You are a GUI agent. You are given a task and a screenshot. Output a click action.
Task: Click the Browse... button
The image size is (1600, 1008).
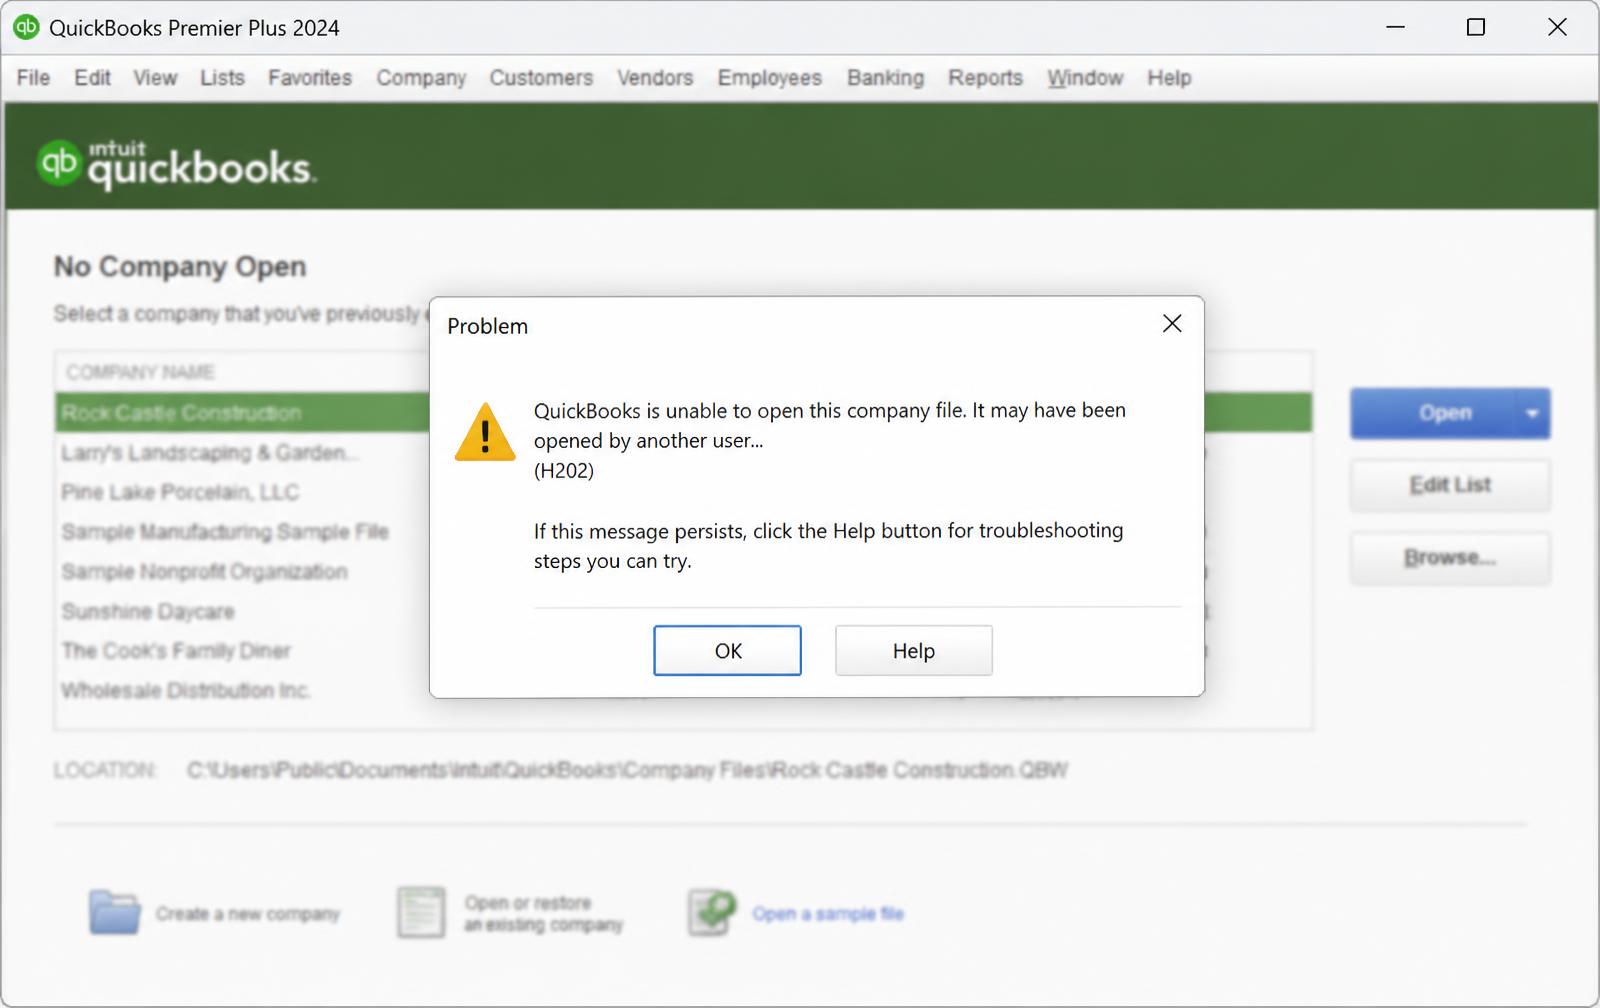pyautogui.click(x=1450, y=558)
